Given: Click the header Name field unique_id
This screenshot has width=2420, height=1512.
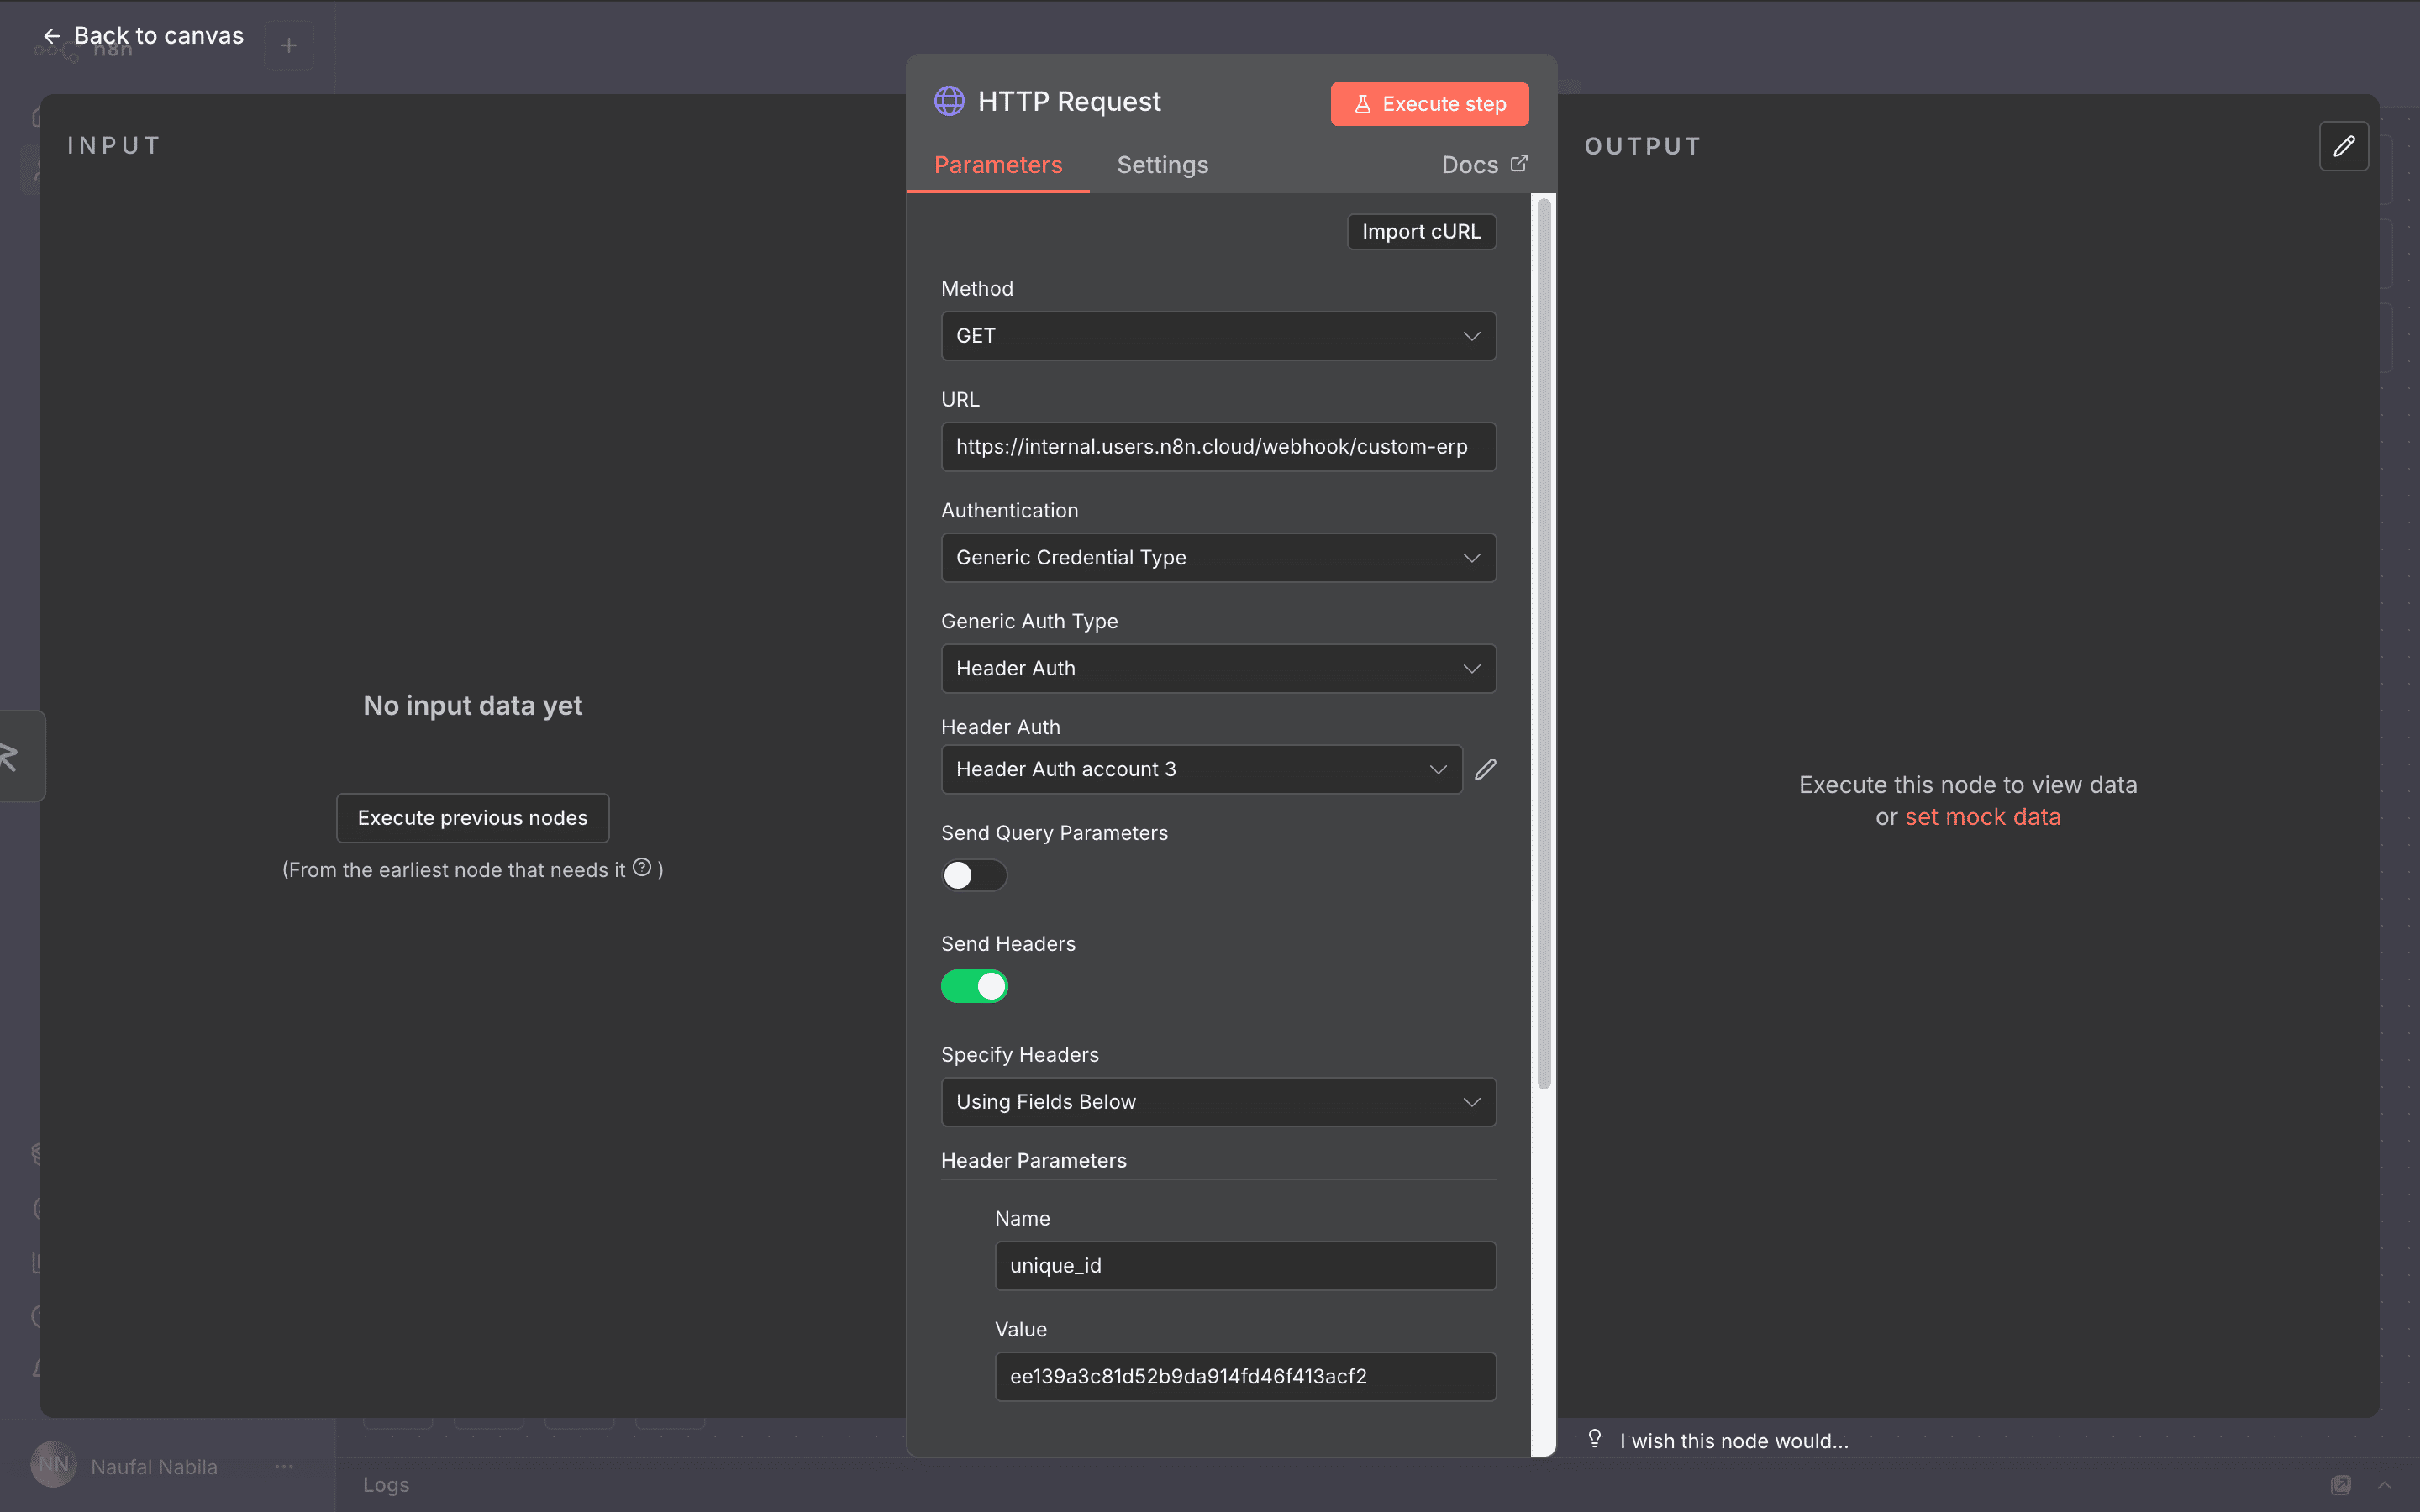Looking at the screenshot, I should tap(1245, 1266).
